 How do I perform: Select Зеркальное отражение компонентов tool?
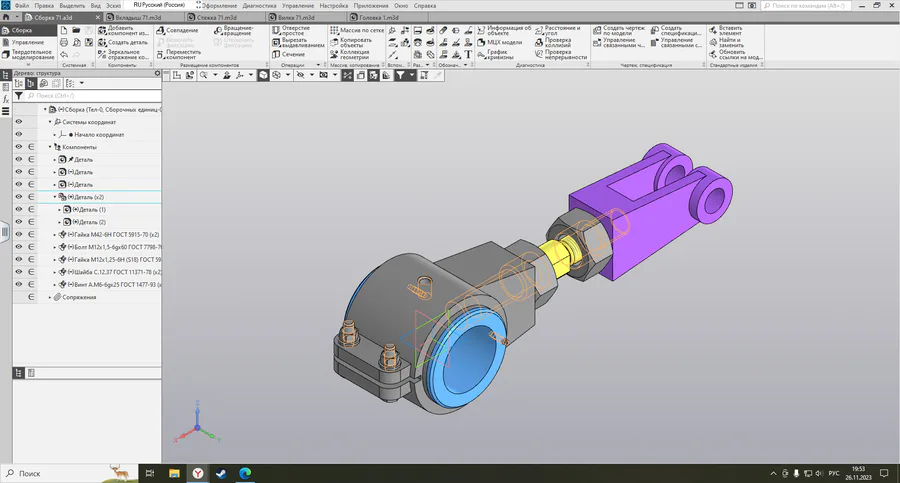tap(123, 55)
